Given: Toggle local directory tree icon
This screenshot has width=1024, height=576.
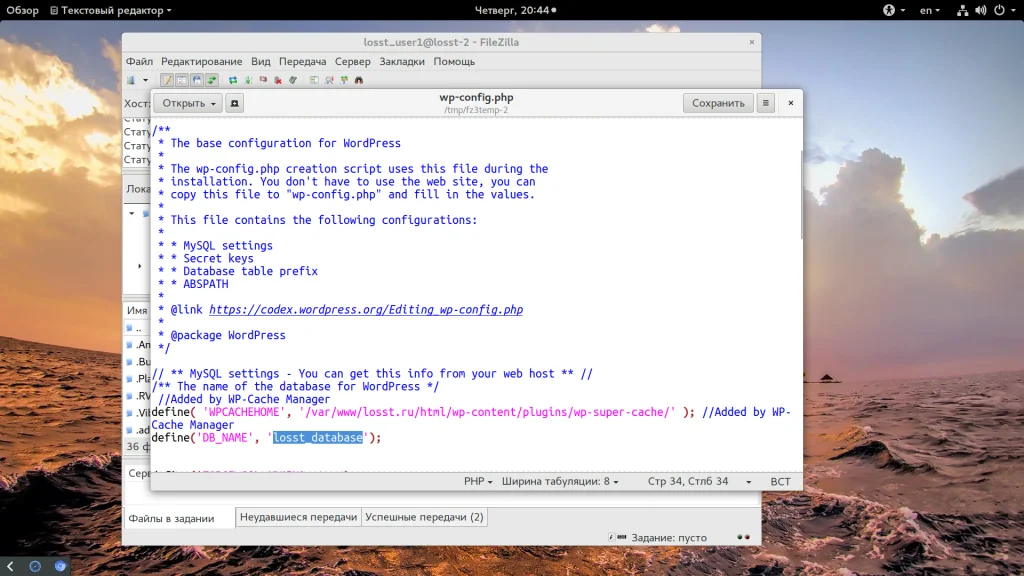Looking at the screenshot, I should point(182,80).
